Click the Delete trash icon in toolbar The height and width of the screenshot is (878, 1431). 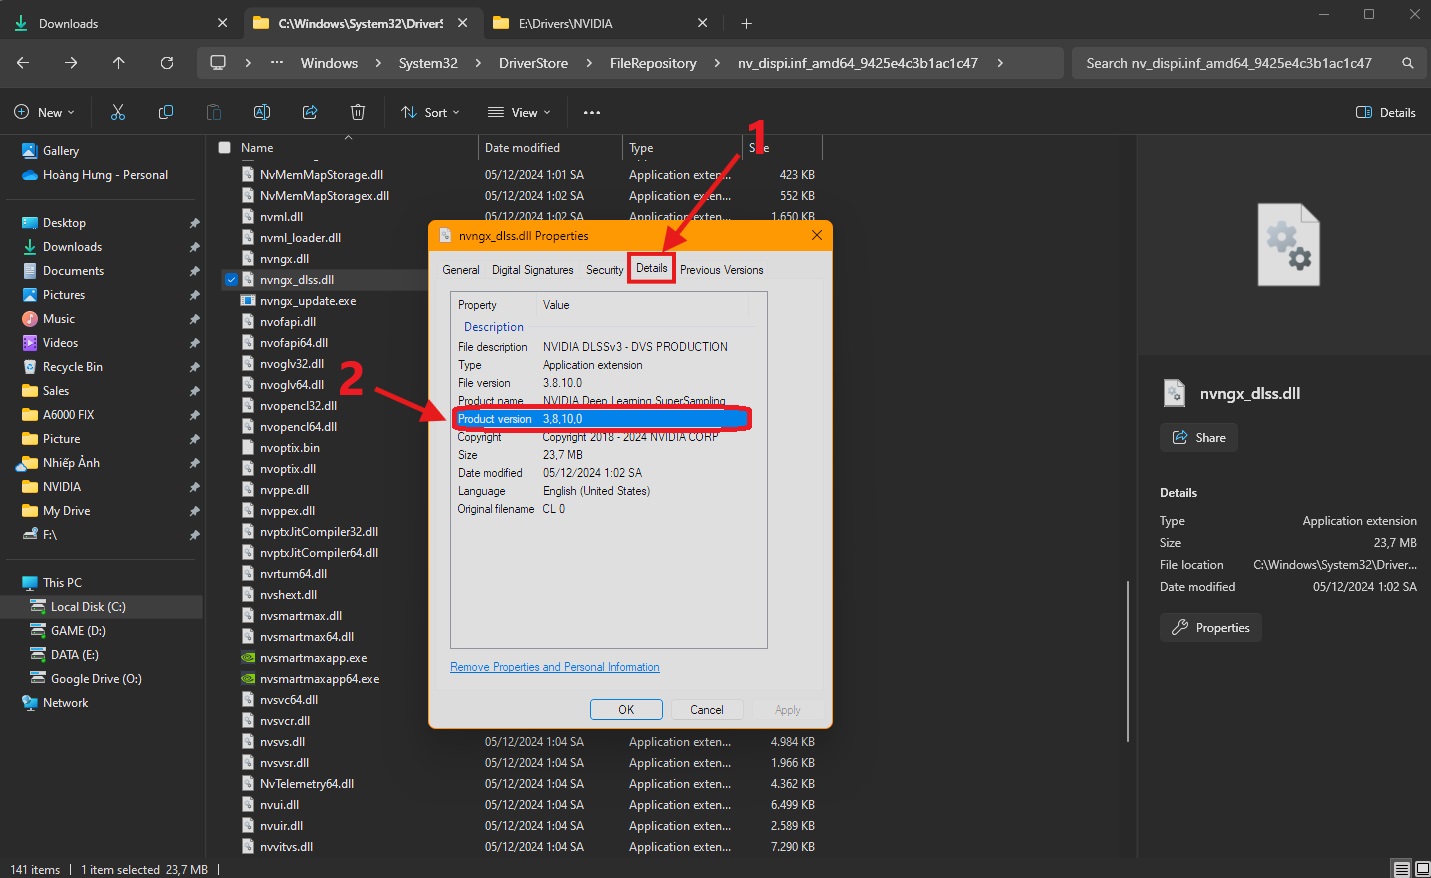tap(358, 112)
